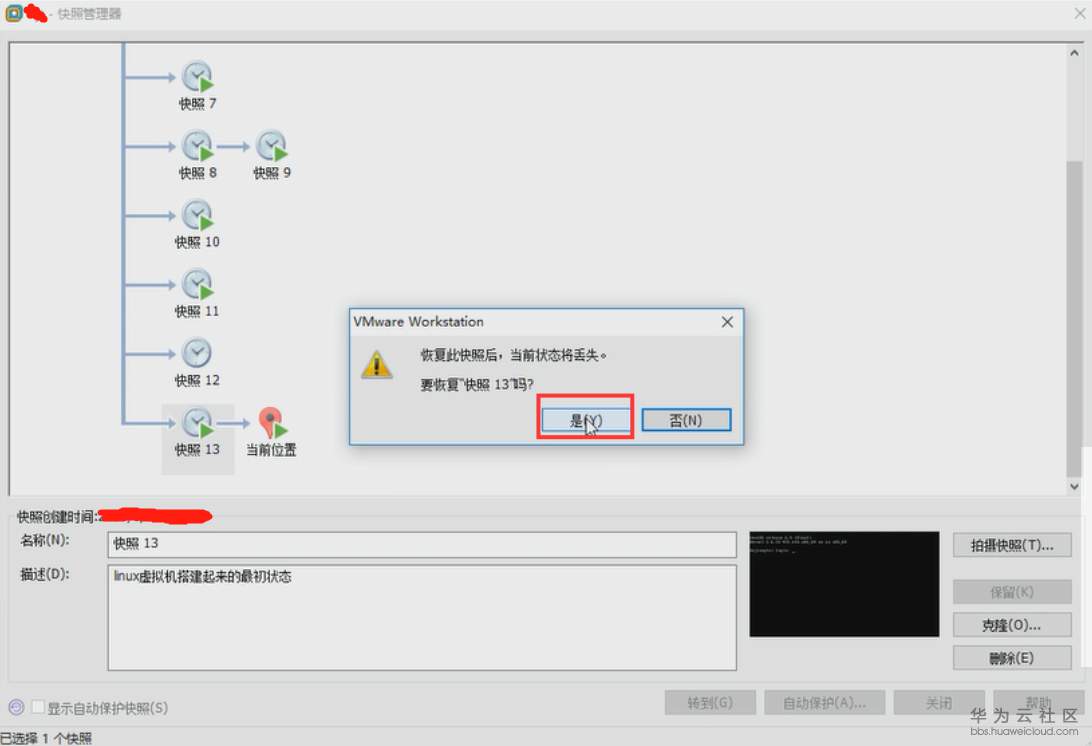Select the 快照 7 snapshot icon

point(198,77)
